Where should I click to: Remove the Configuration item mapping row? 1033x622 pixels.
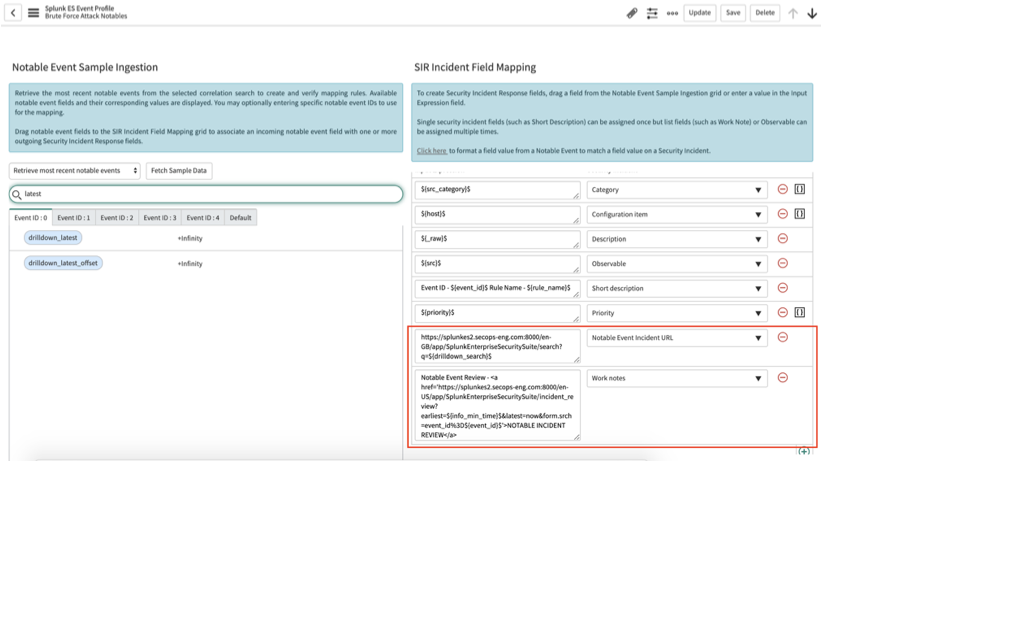783,213
